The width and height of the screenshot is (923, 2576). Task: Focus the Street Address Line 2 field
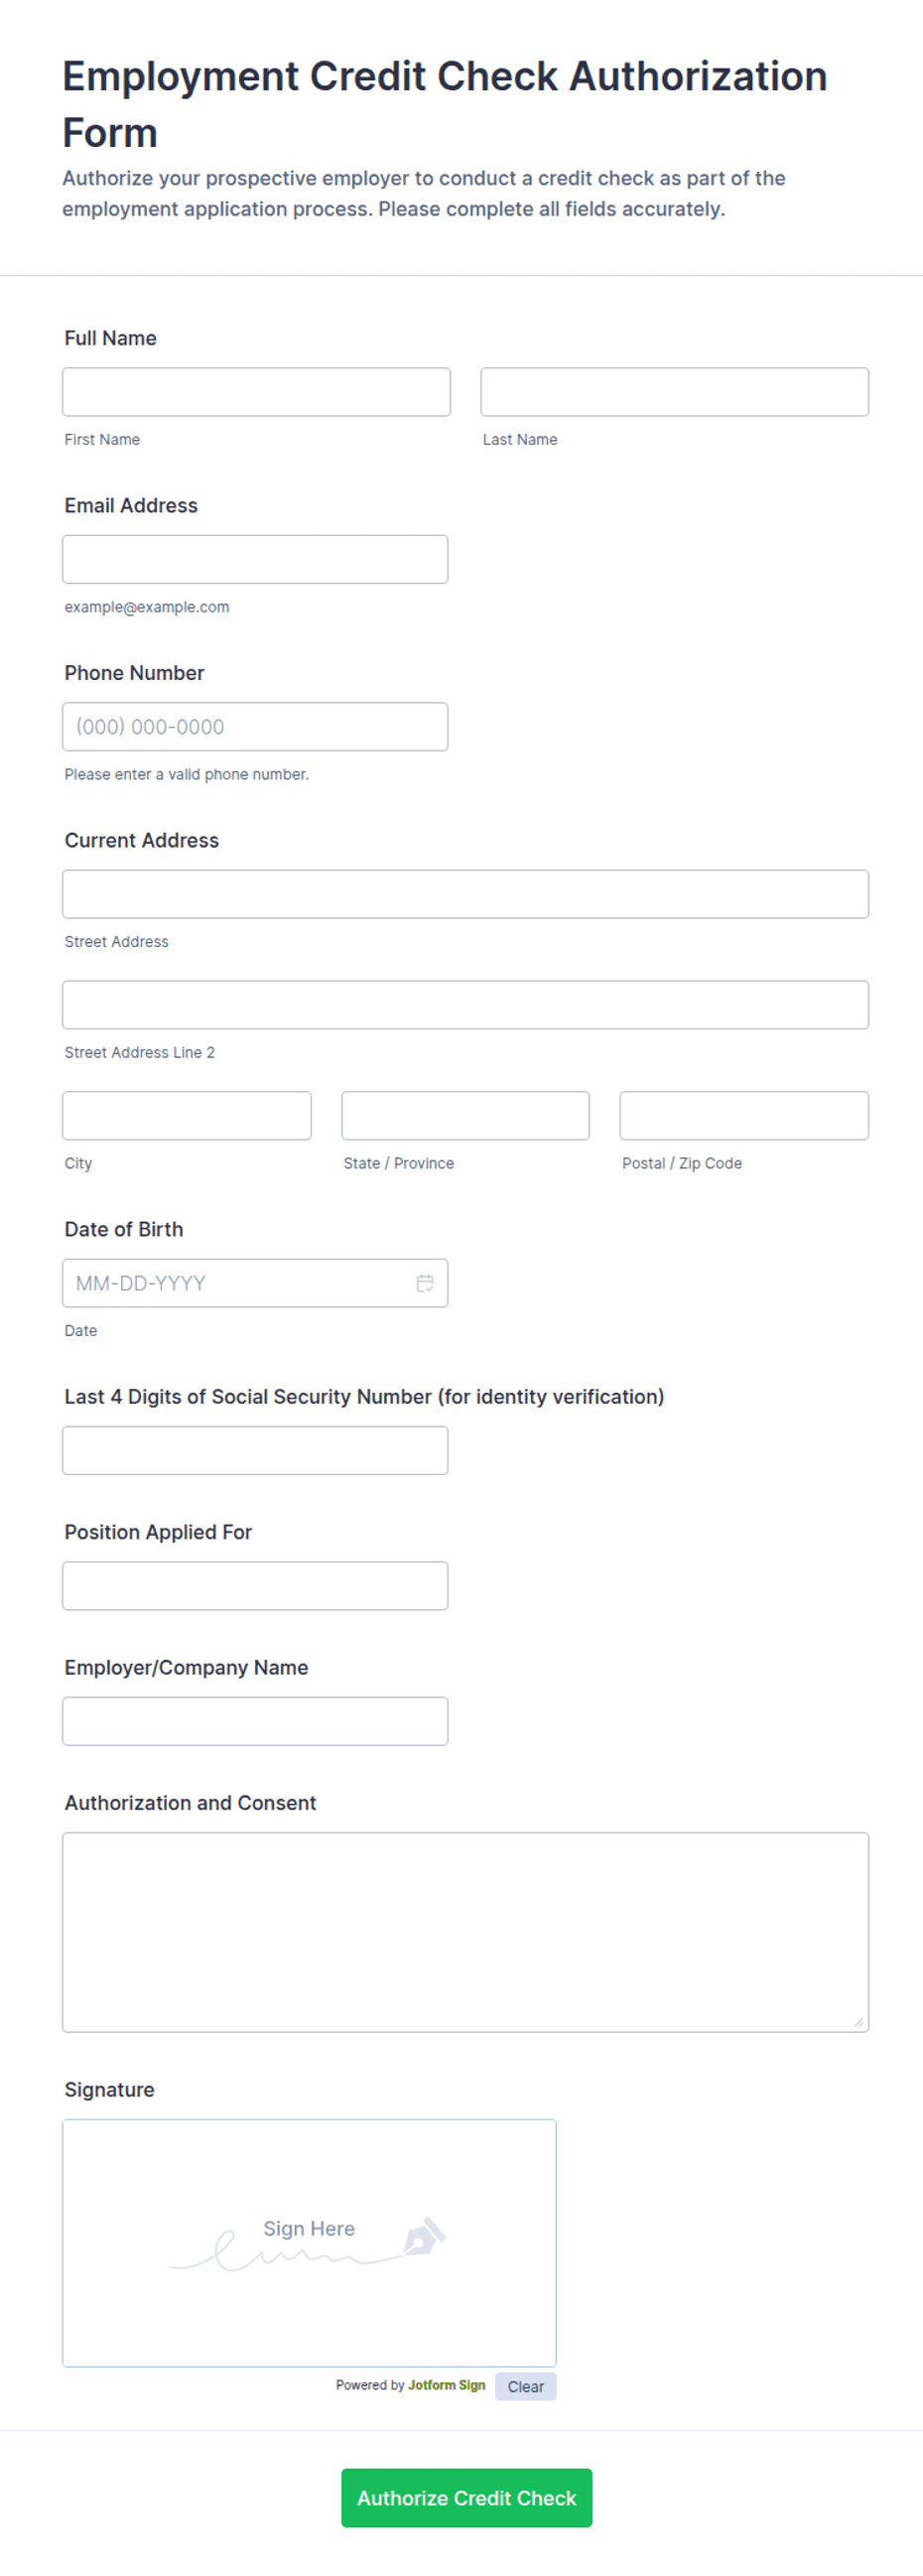(465, 1005)
